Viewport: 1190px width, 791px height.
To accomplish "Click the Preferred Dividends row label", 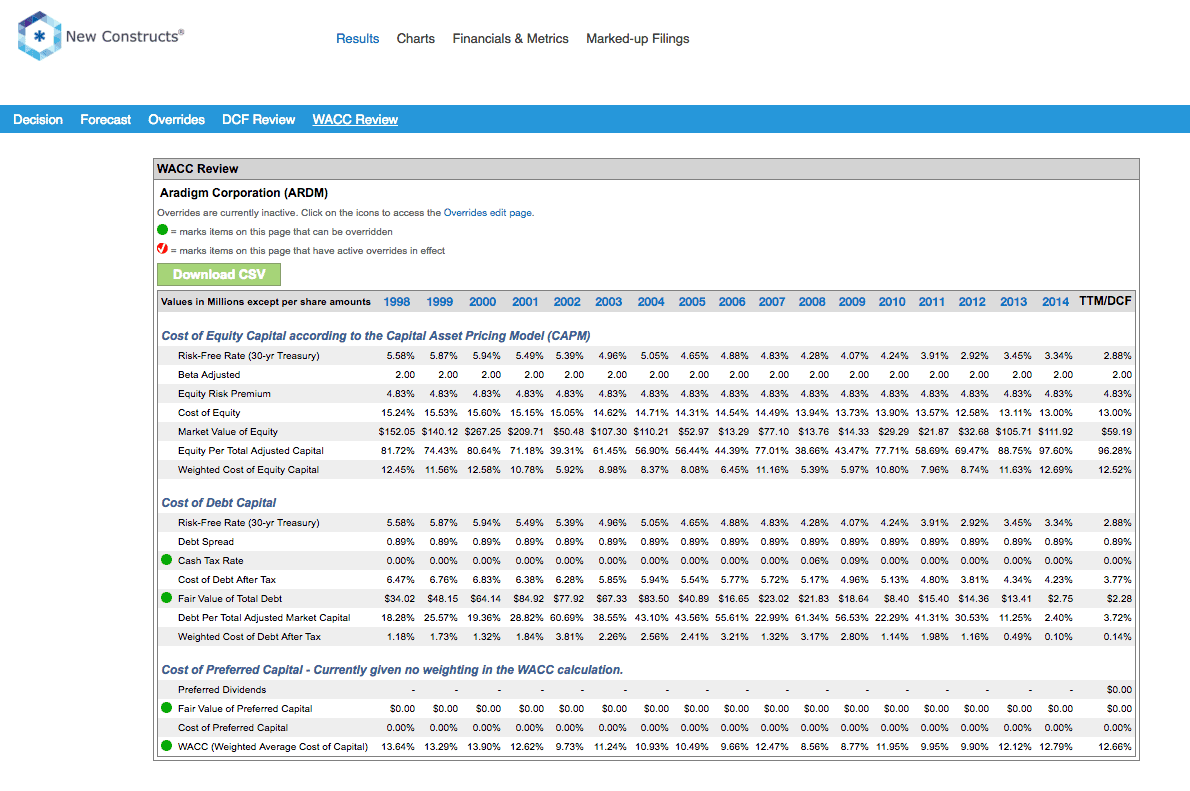I will pyautogui.click(x=222, y=690).
